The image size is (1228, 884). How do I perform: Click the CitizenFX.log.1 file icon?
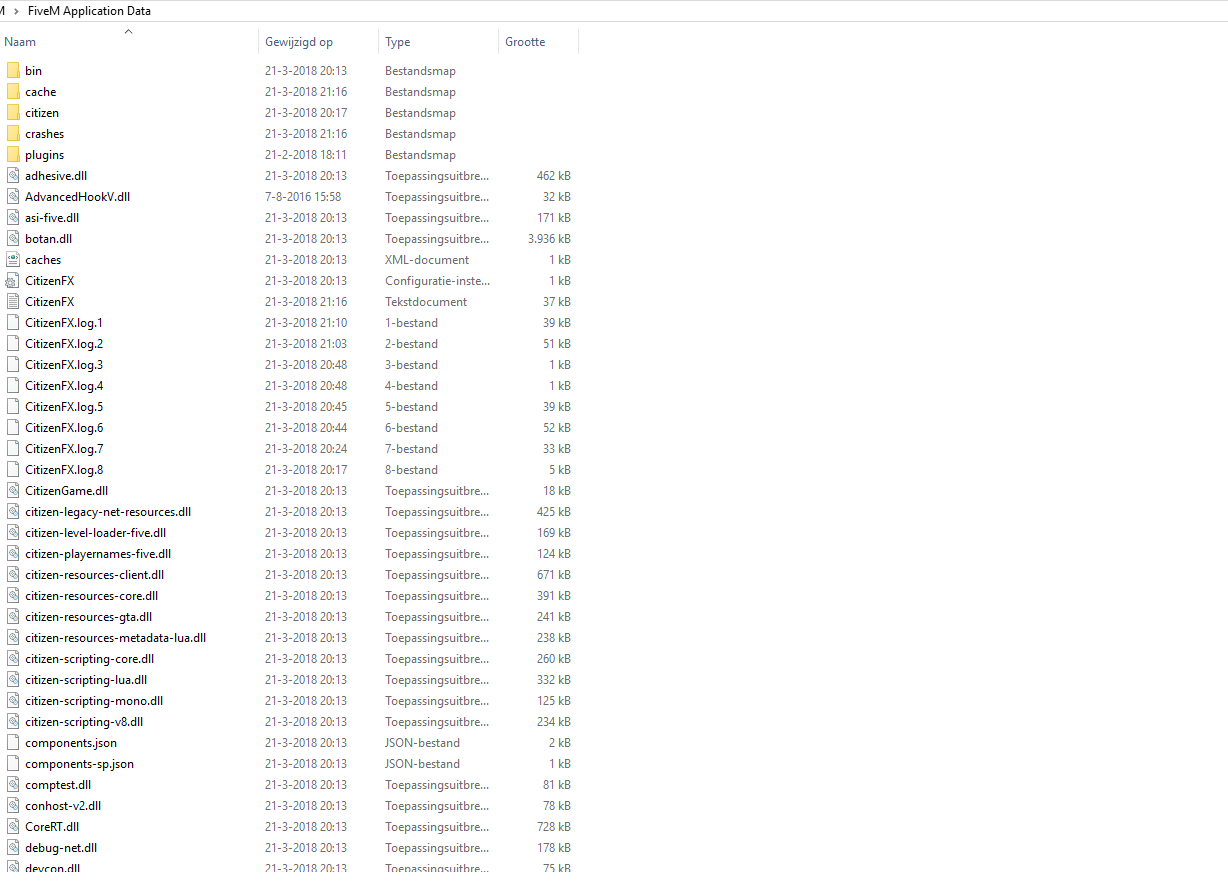click(x=13, y=322)
